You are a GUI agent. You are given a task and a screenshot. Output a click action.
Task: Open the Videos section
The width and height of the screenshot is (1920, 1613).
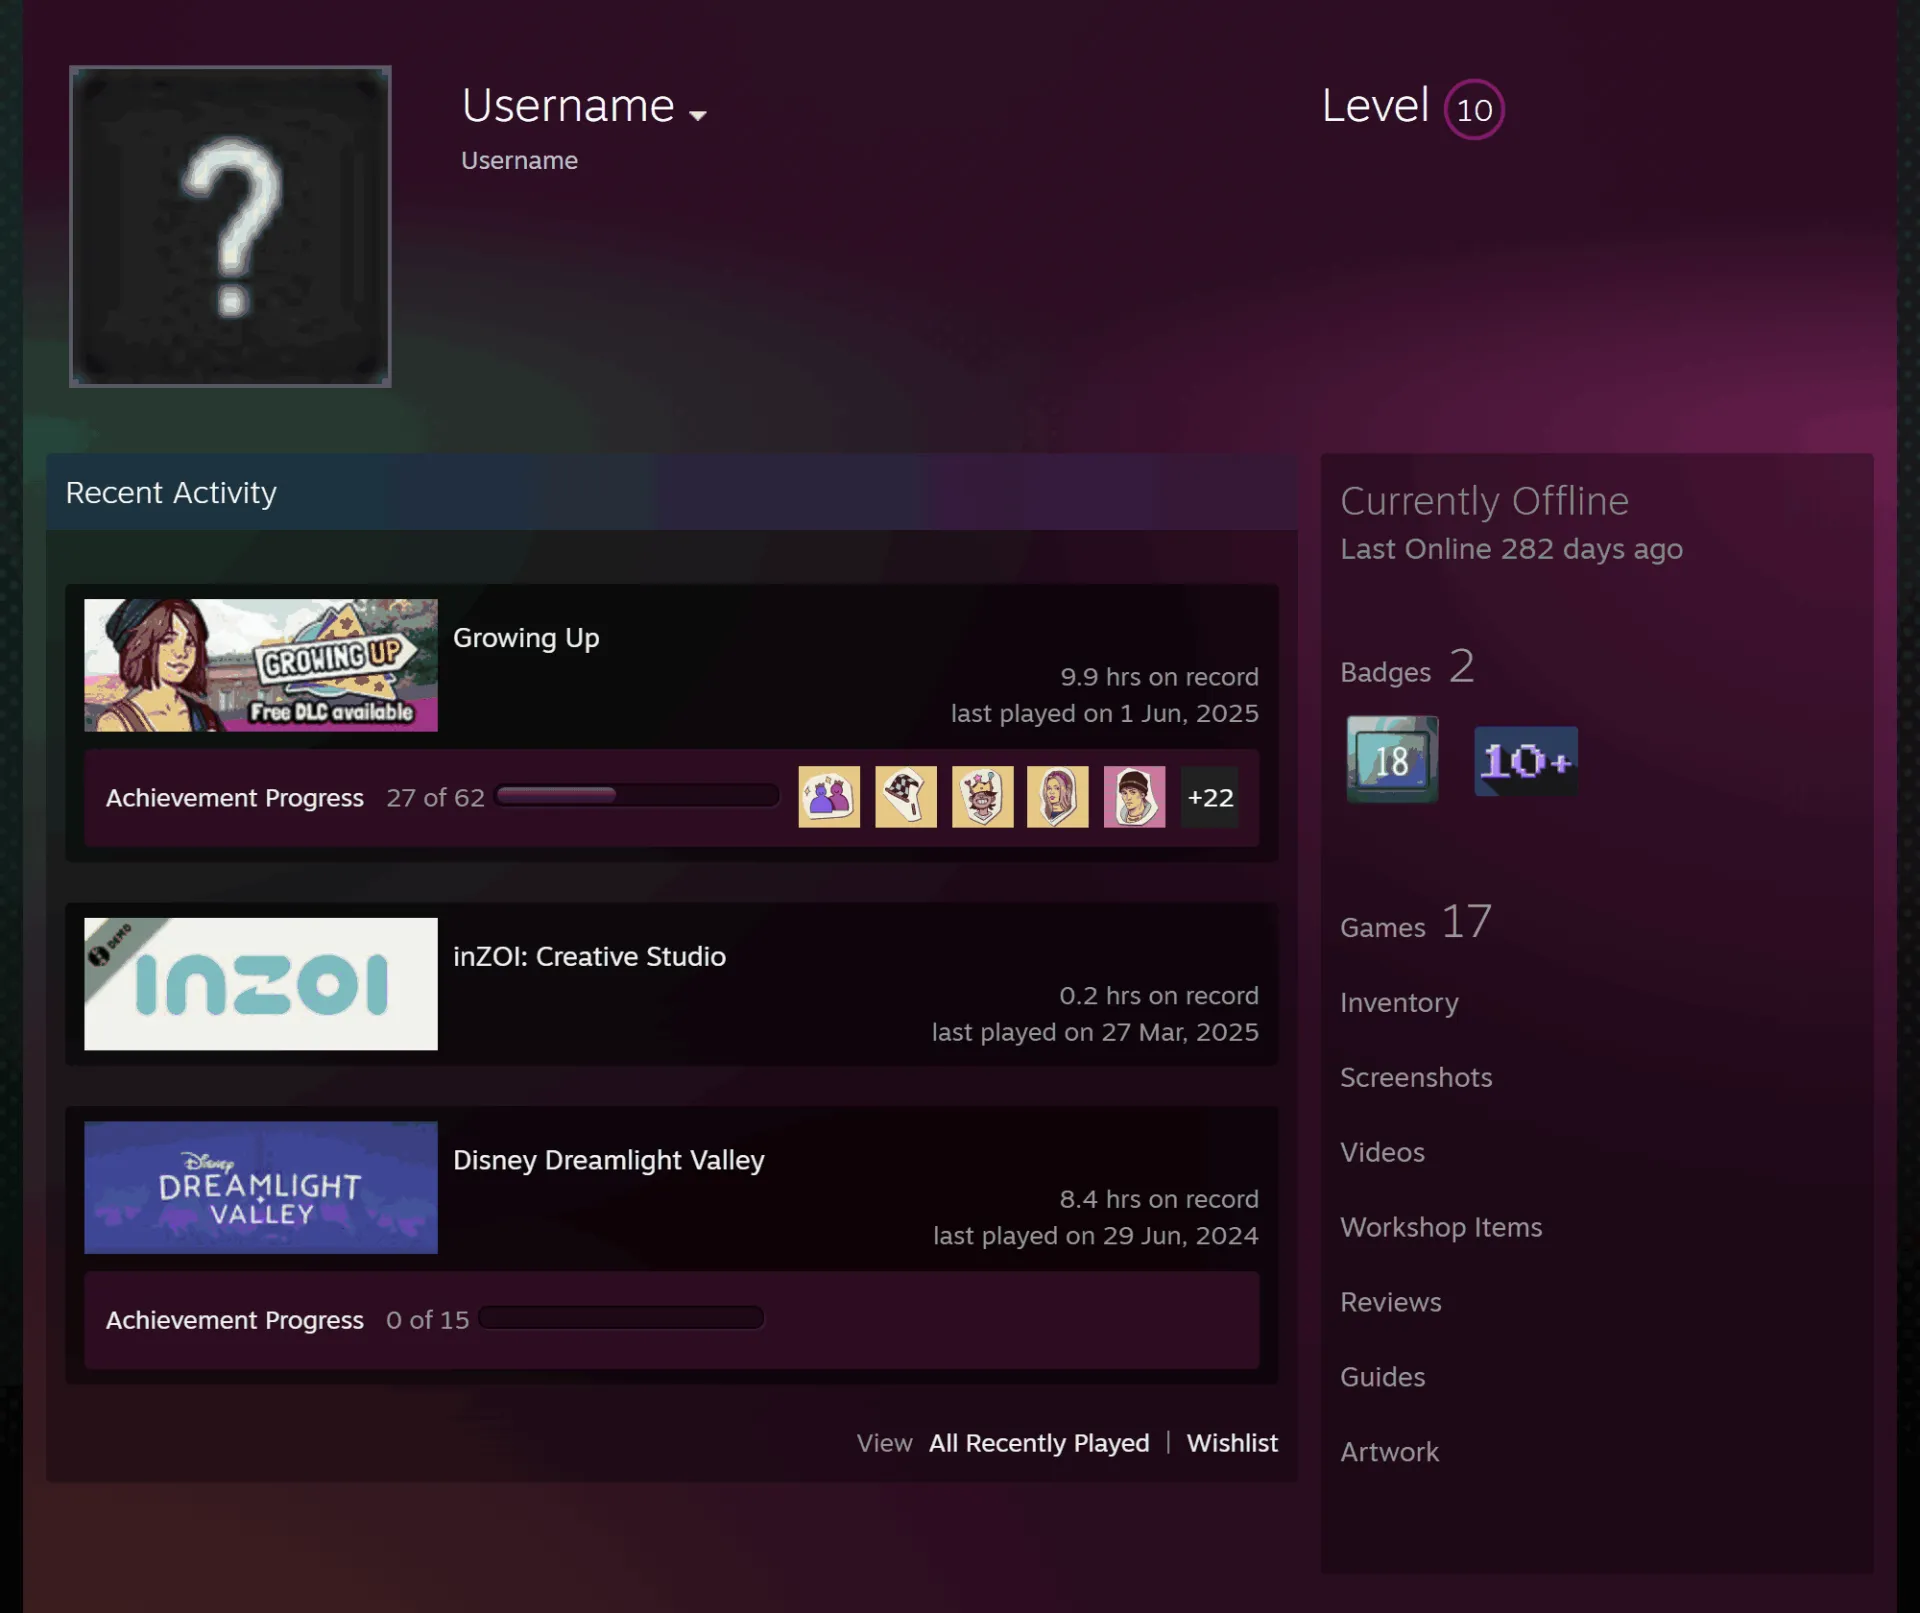[1382, 1153]
